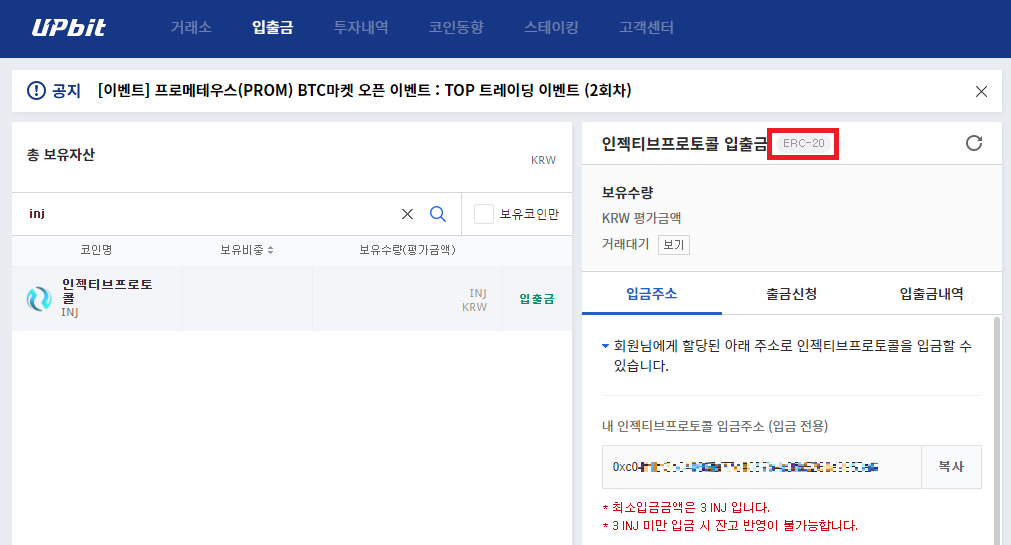Open the PROM BTC마켓 event notice
1011x545 pixels.
(x=364, y=90)
